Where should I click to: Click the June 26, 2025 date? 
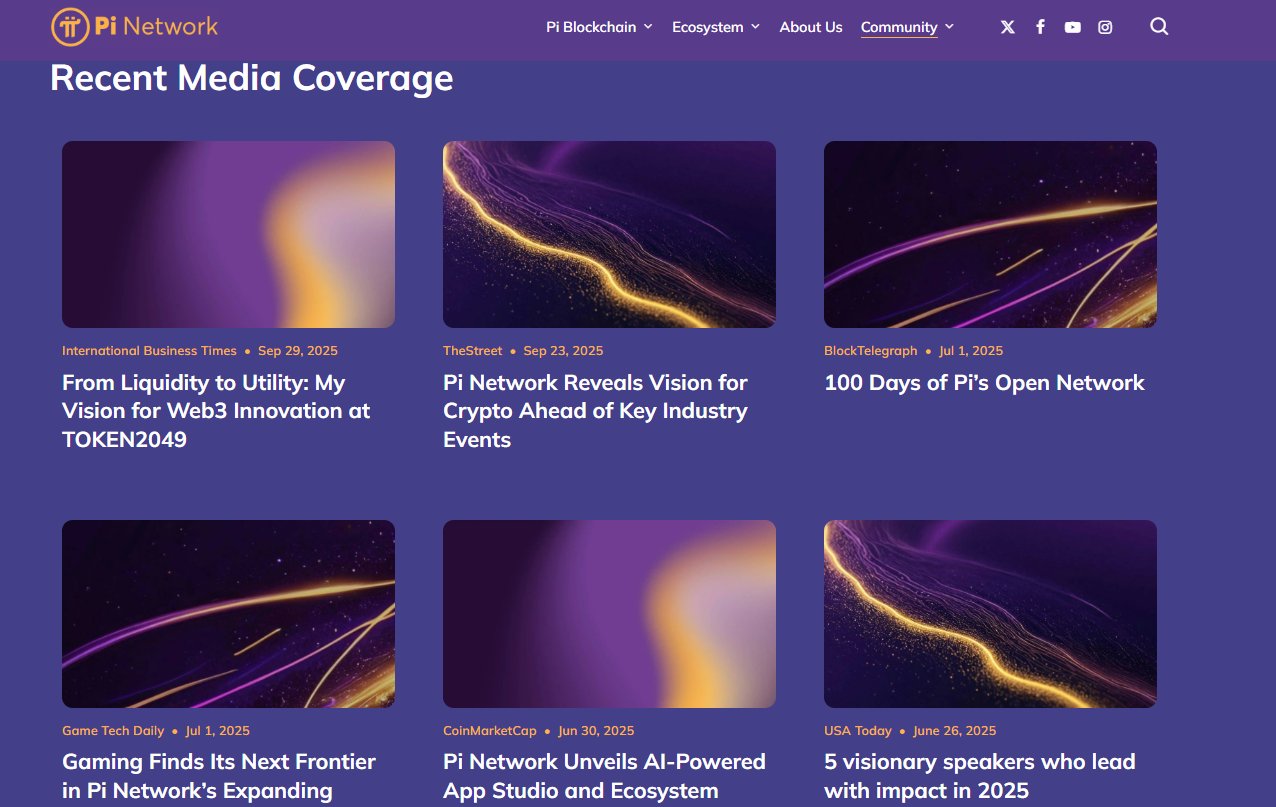pos(954,731)
